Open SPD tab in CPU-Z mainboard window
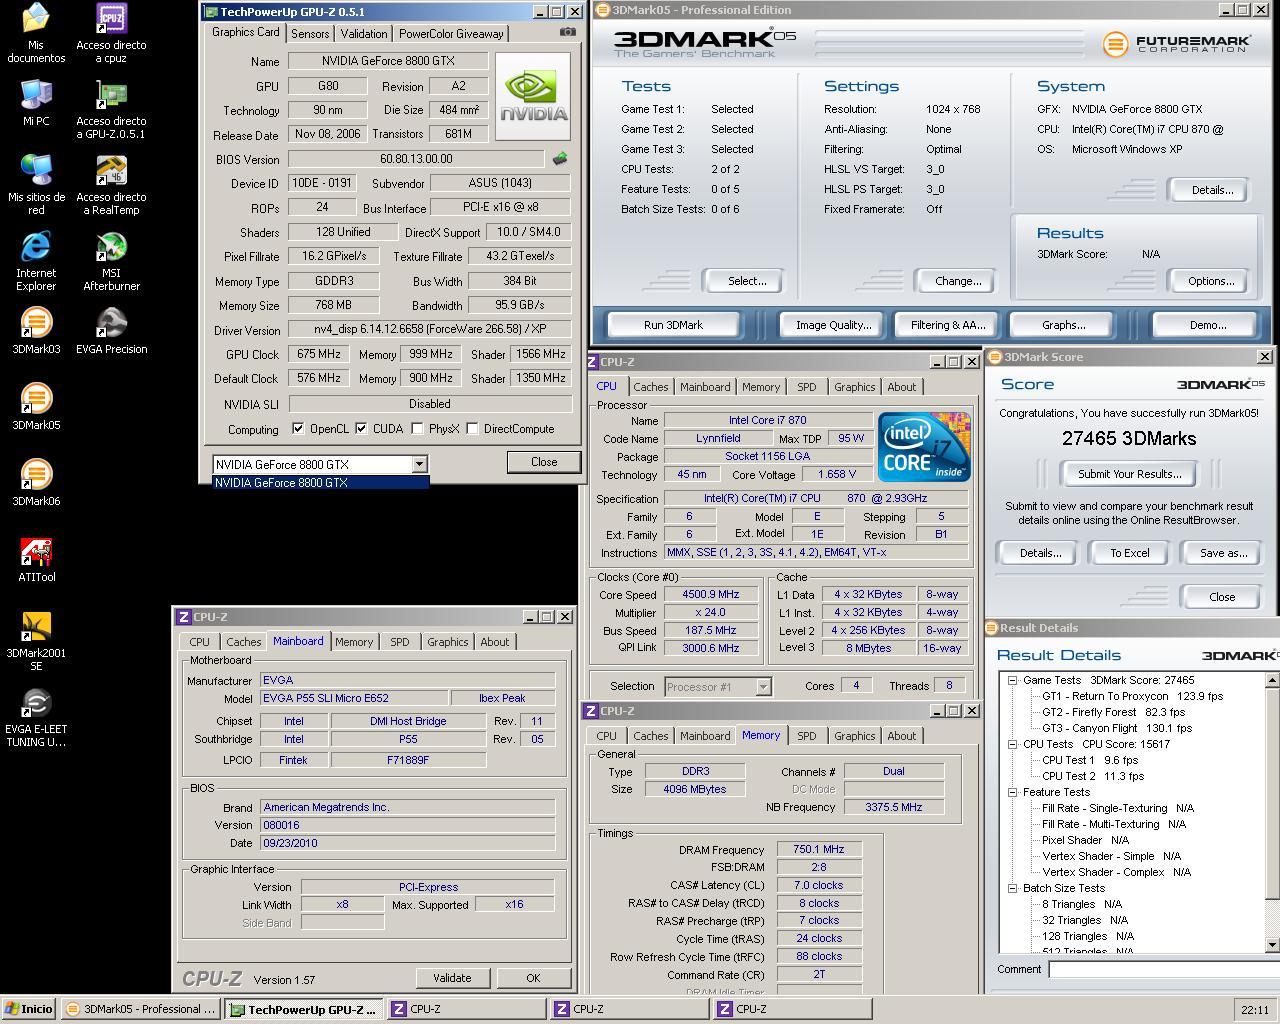This screenshot has width=1280, height=1024. (399, 642)
